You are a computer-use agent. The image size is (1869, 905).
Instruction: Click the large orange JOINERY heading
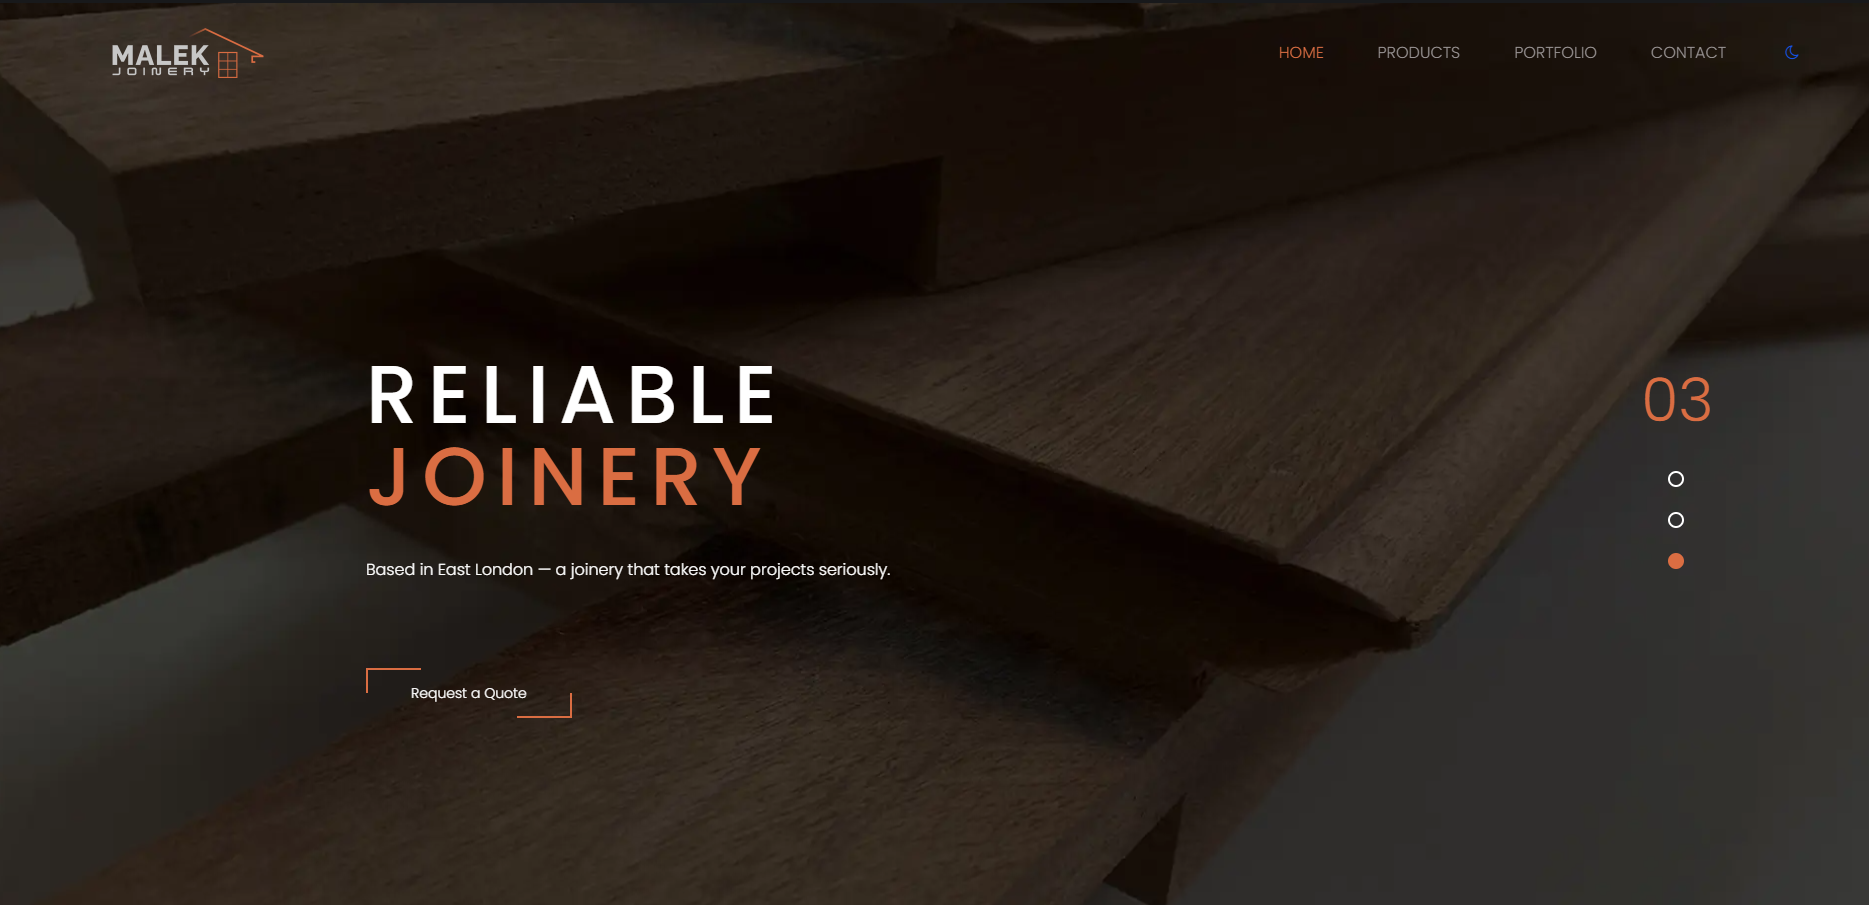566,477
